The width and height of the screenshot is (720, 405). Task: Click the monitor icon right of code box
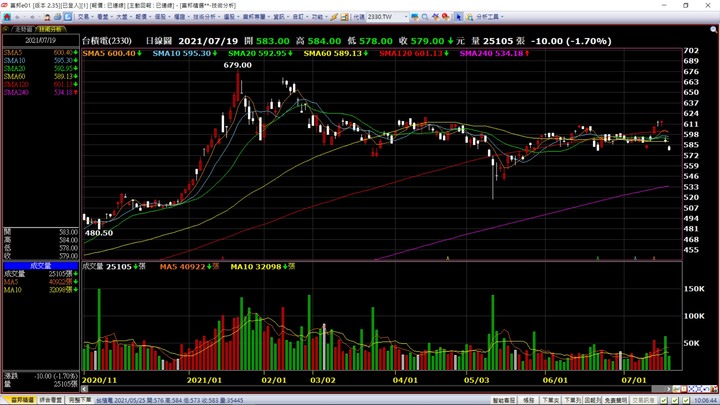(415, 17)
